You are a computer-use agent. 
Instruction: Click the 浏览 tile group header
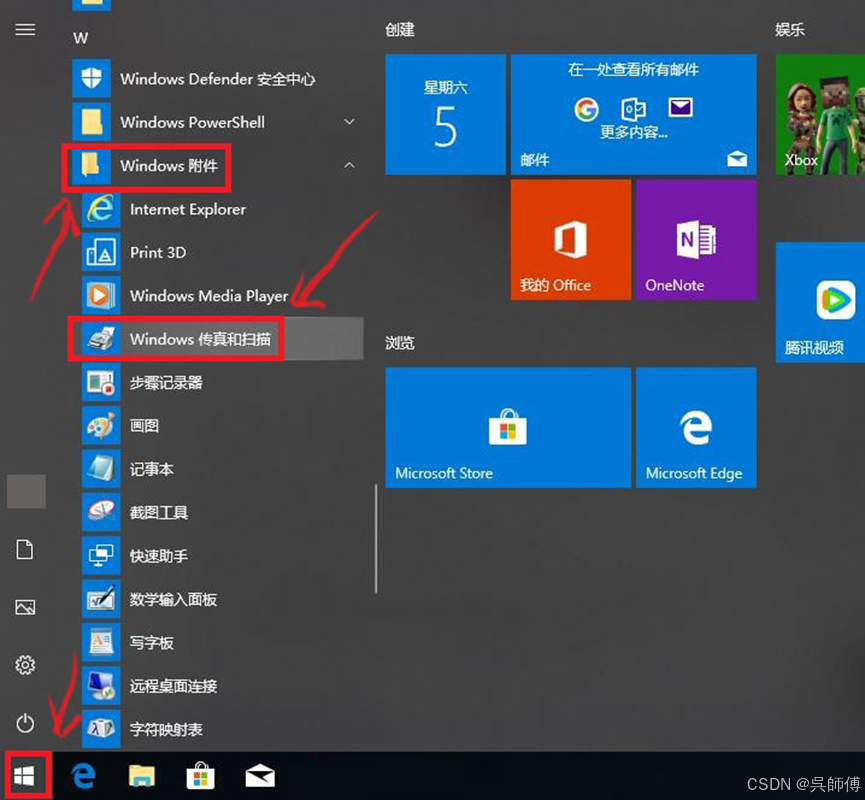point(400,343)
